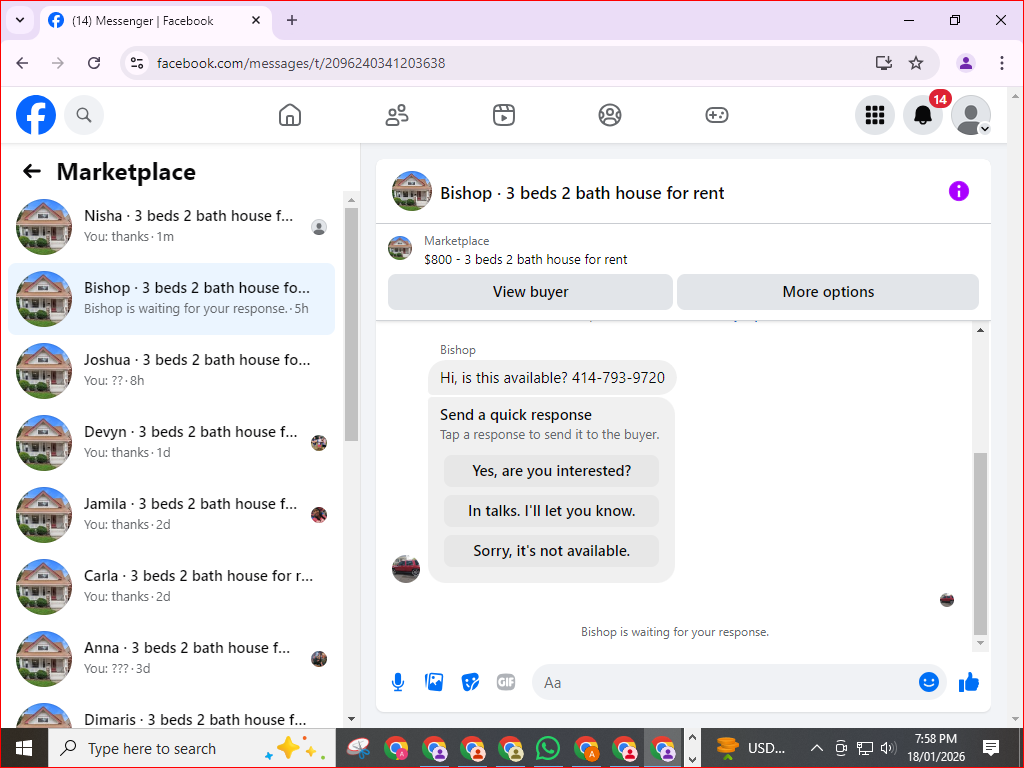
Task: Send quick reply 'Yes, are you interested?'
Action: click(551, 471)
